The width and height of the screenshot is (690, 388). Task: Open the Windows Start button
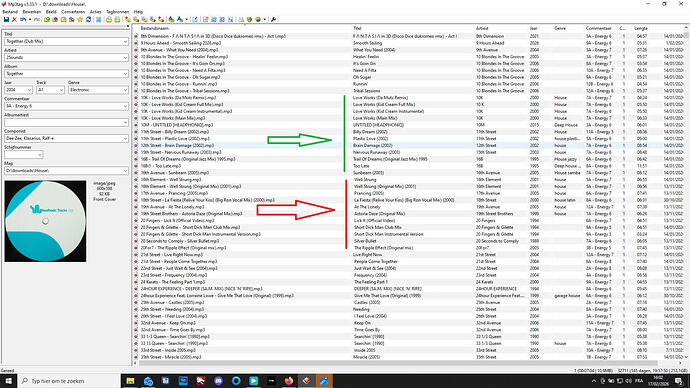click(x=8, y=381)
